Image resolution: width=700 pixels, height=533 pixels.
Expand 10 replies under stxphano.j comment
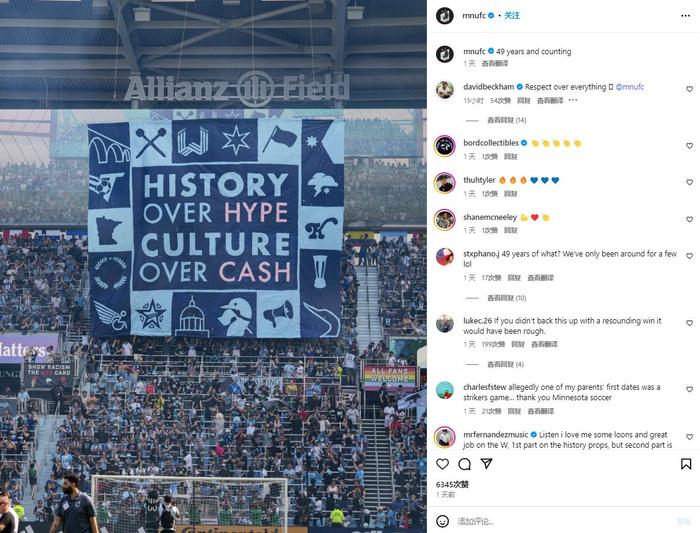coord(506,298)
